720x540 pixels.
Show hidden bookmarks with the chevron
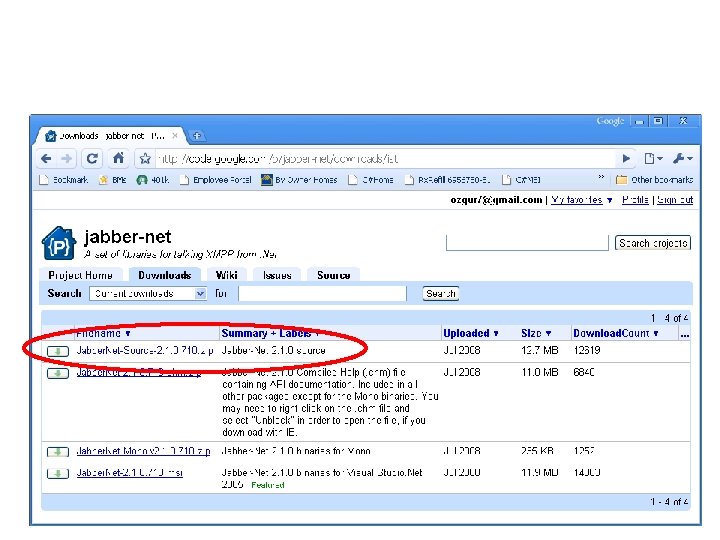(601, 177)
